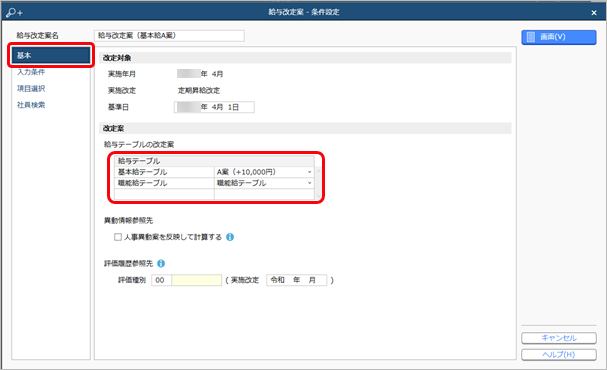Go to the 社員検索 tab

click(x=31, y=105)
